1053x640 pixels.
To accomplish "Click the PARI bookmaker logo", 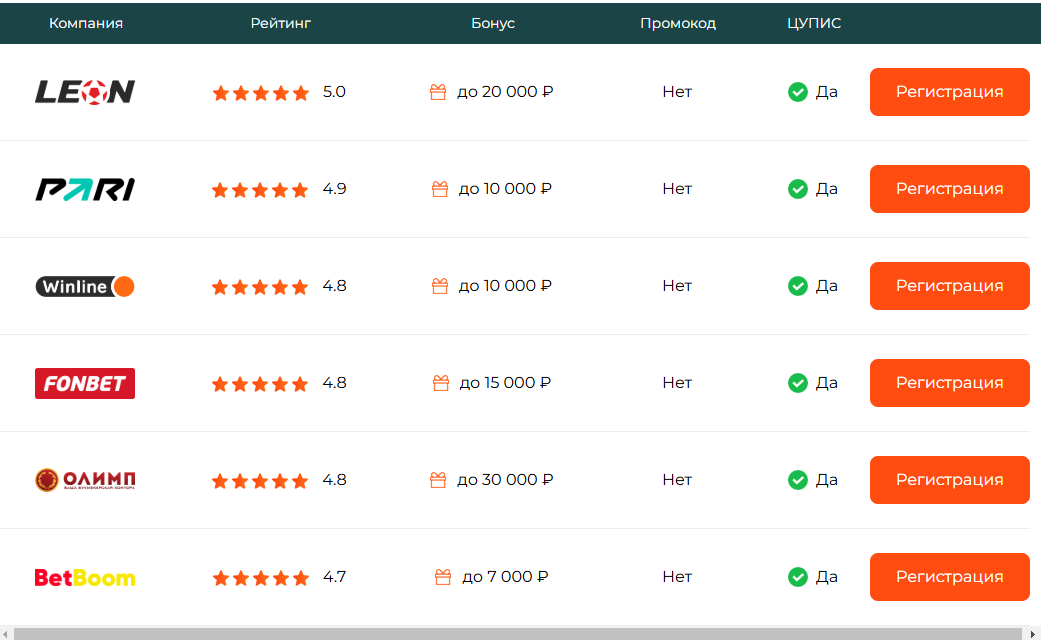I will (85, 189).
